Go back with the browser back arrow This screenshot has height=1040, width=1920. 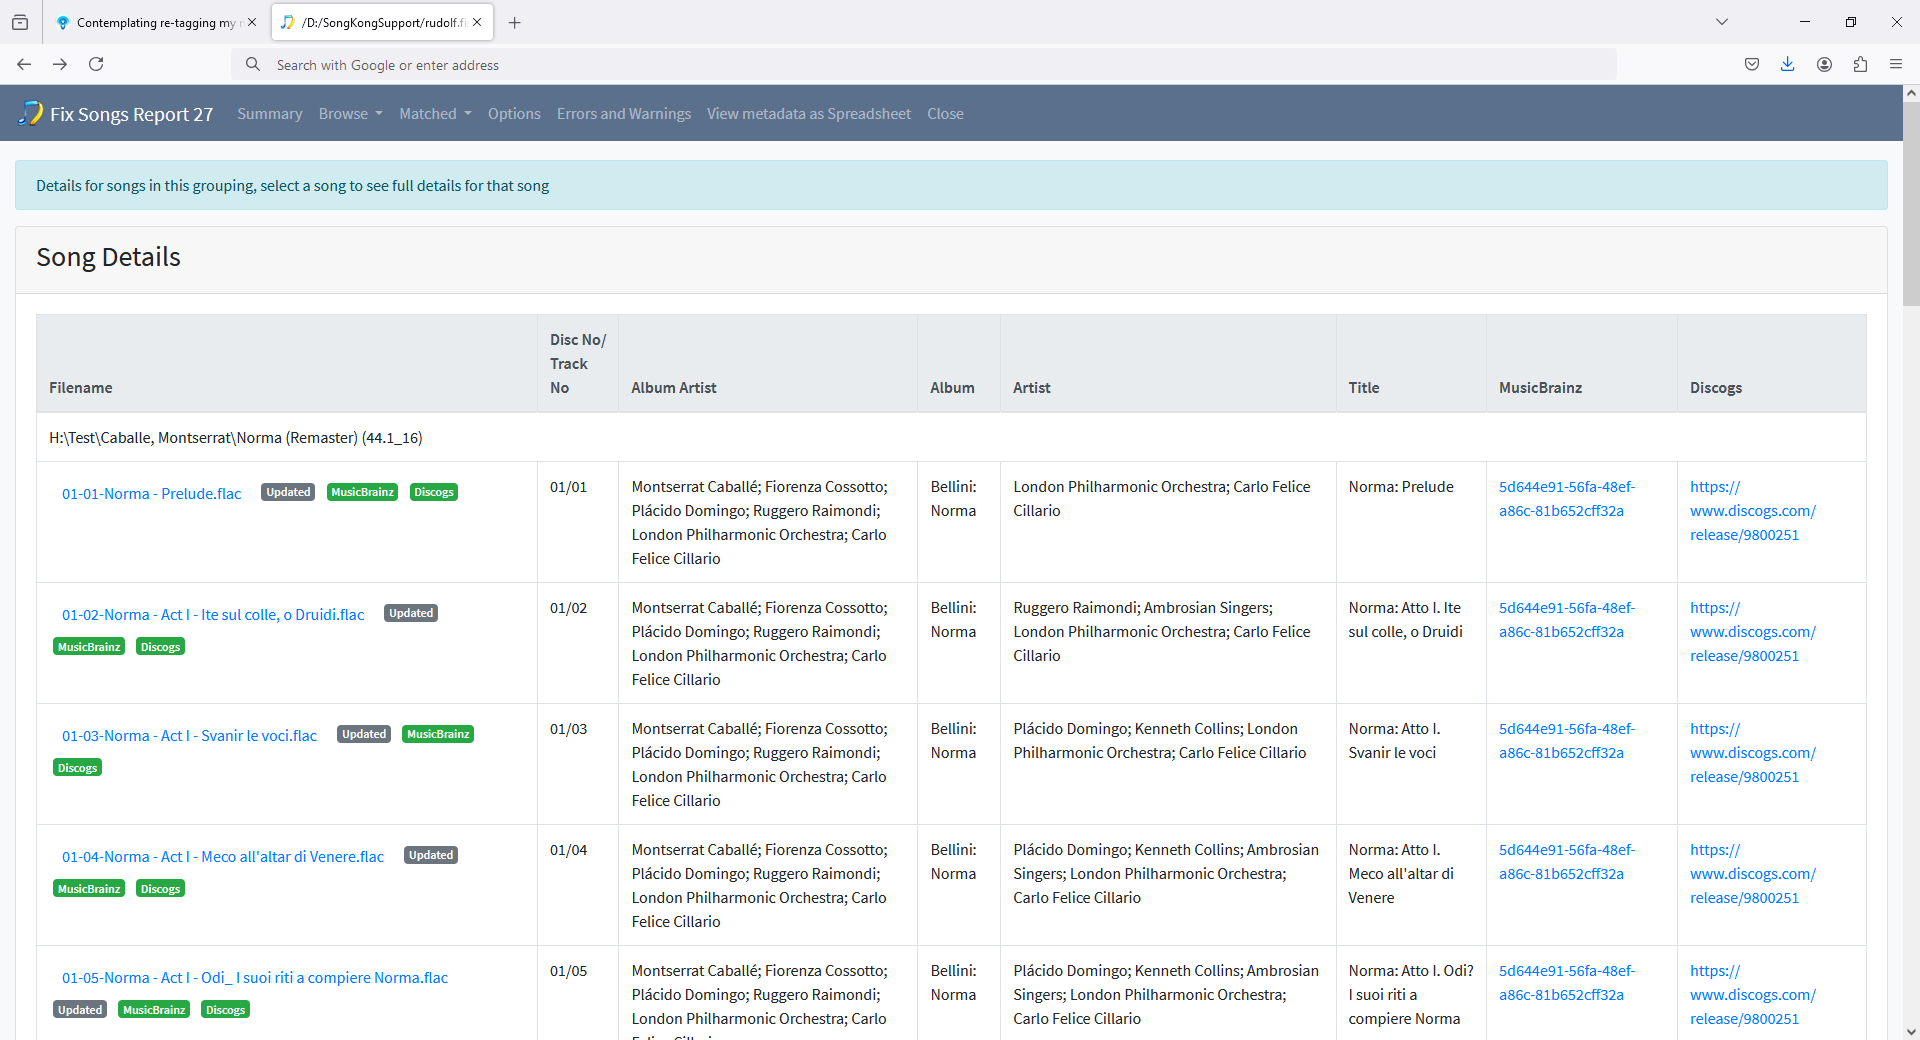[x=24, y=64]
